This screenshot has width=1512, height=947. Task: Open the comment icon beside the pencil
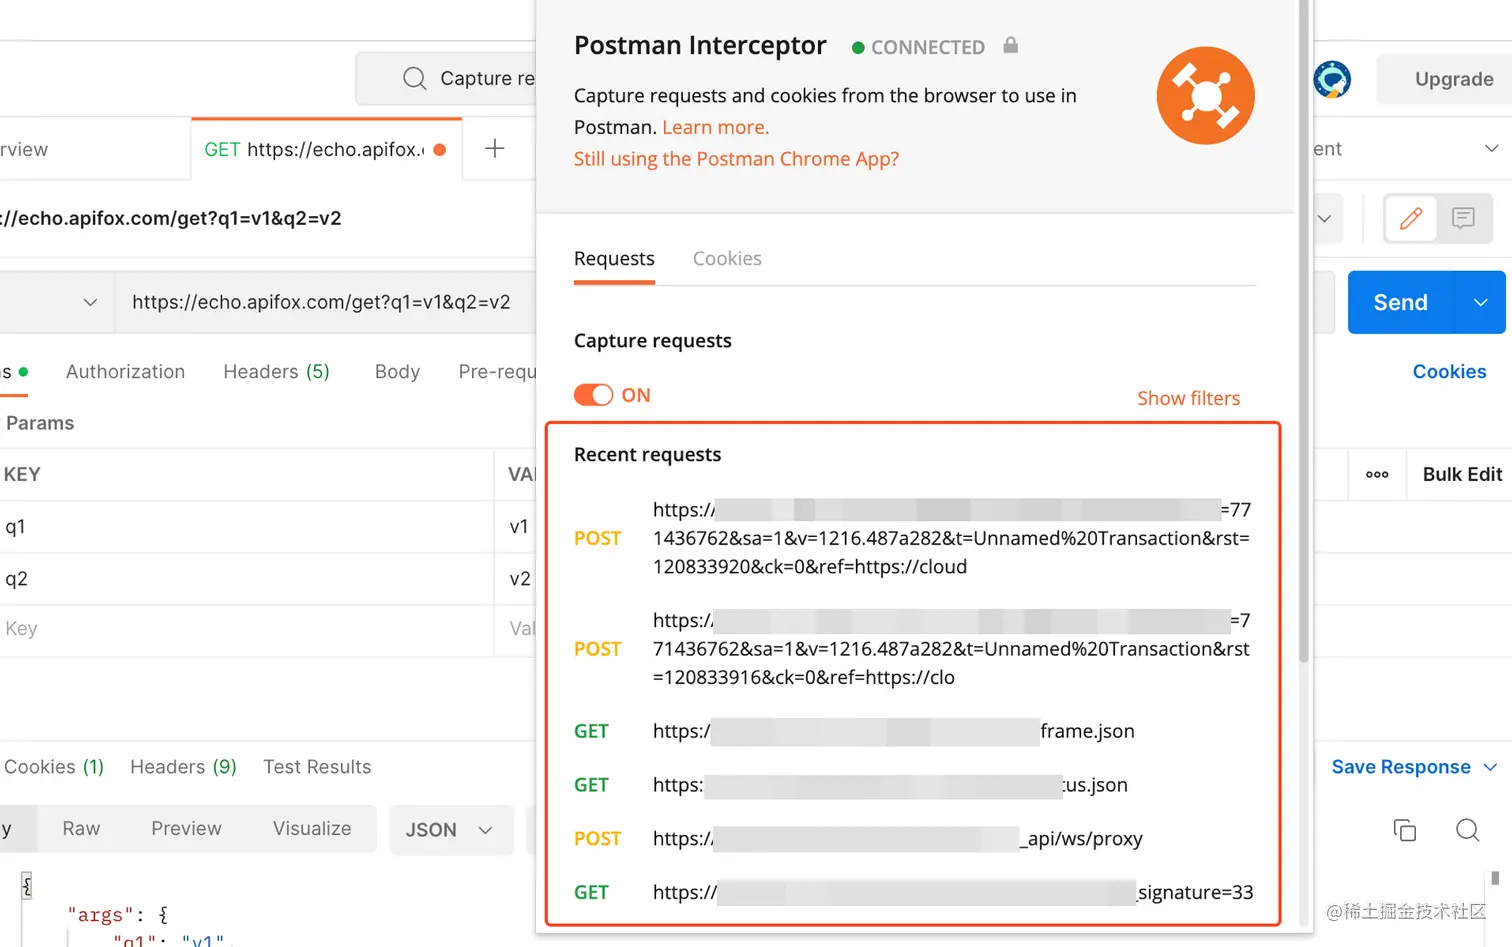coord(1463,218)
